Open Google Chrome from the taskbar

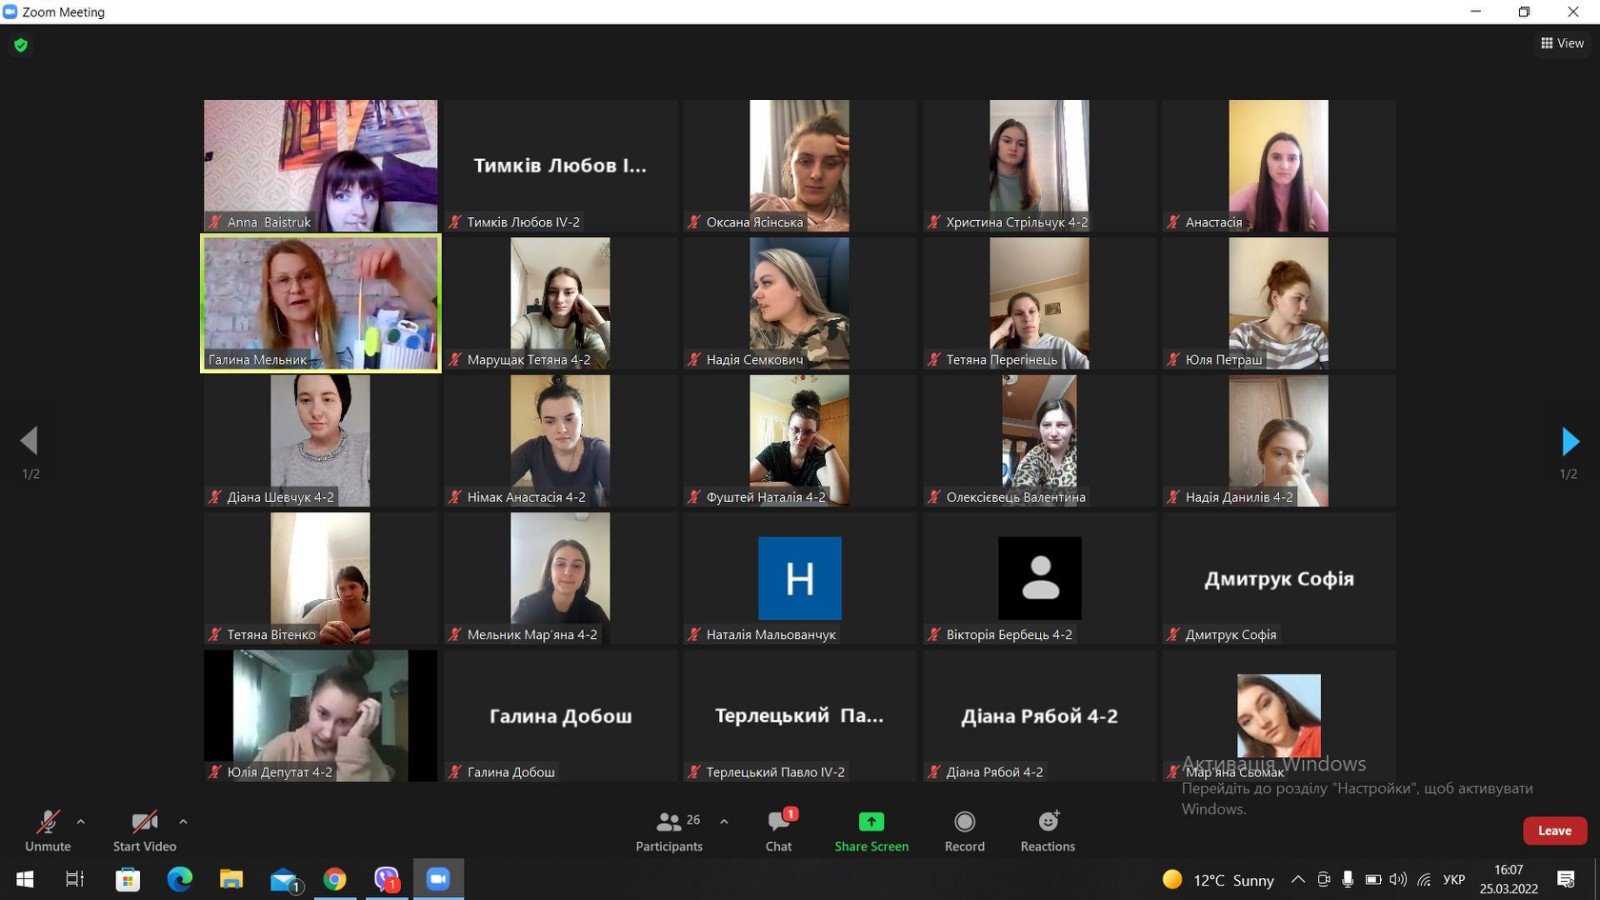(x=334, y=879)
